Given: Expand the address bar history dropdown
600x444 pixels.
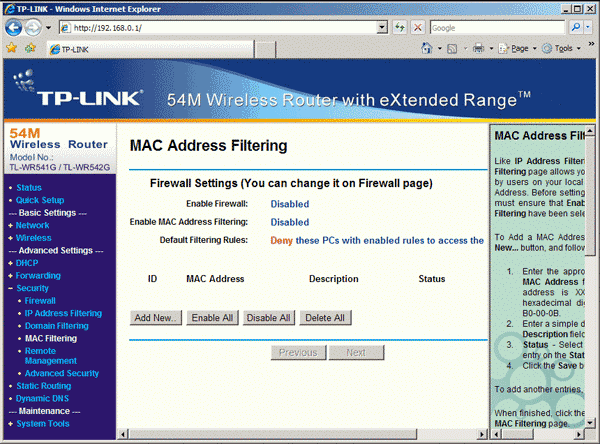Looking at the screenshot, I should tap(382, 28).
